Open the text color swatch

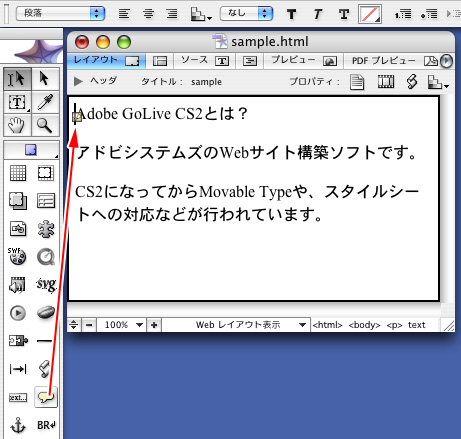point(370,14)
